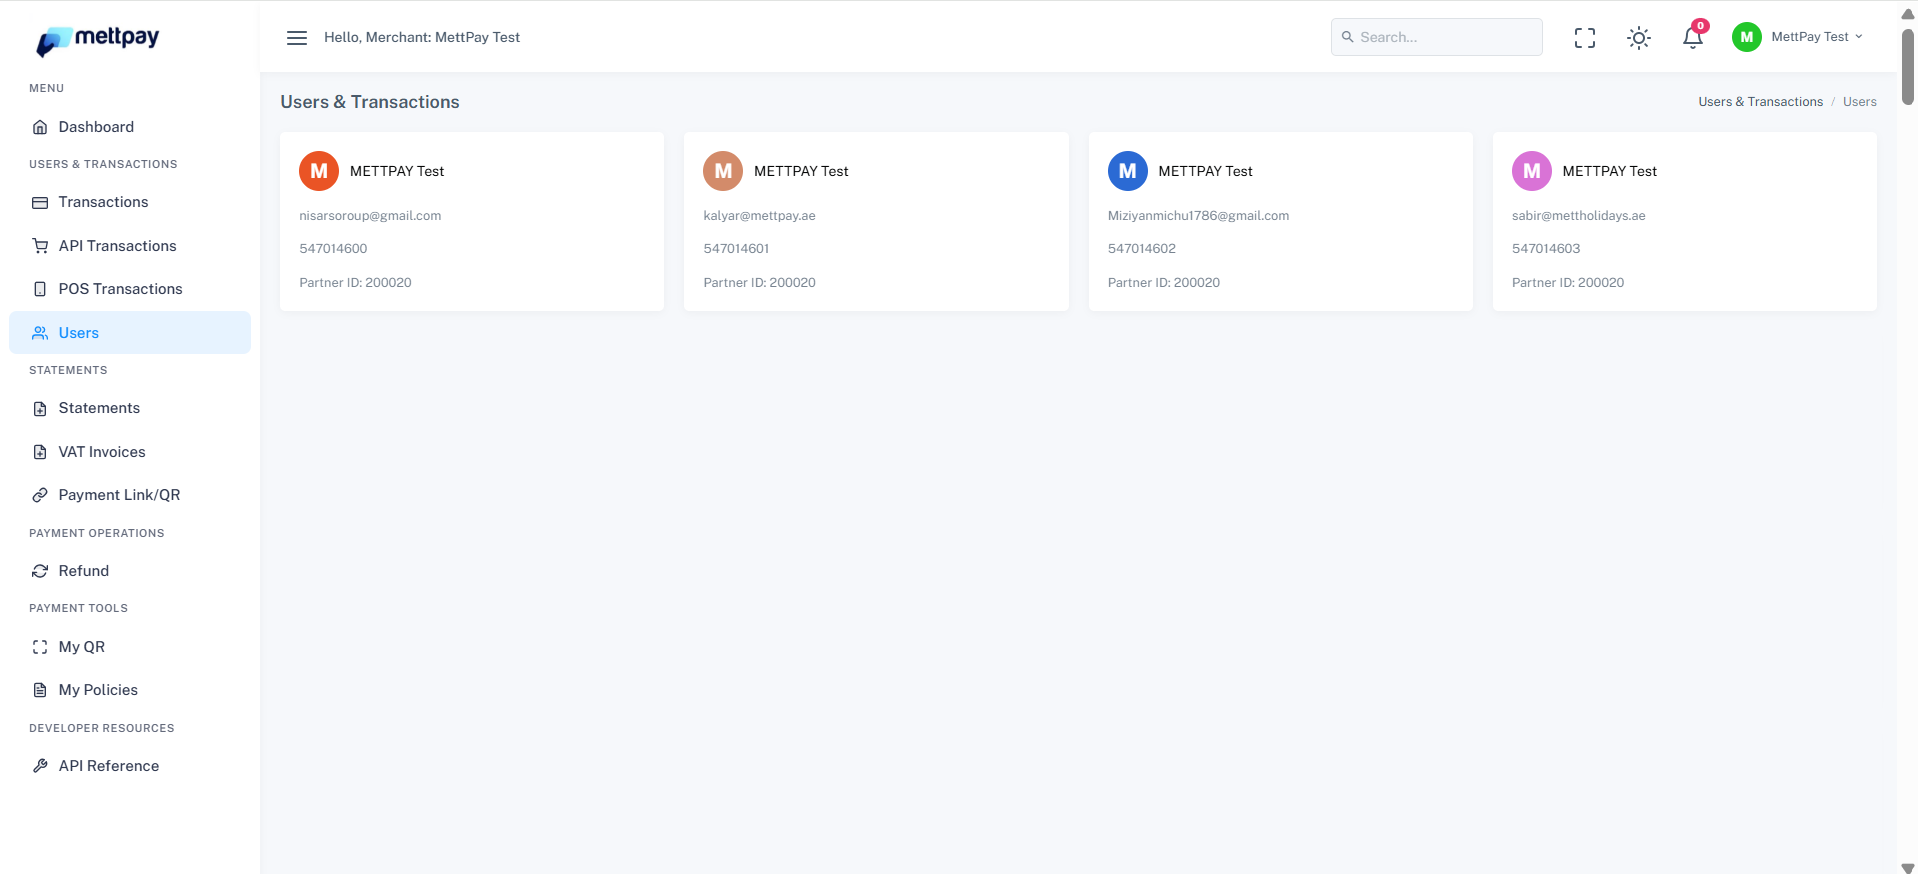Click the API Transactions cart icon
Screen dimensions: 1918x874
40,246
